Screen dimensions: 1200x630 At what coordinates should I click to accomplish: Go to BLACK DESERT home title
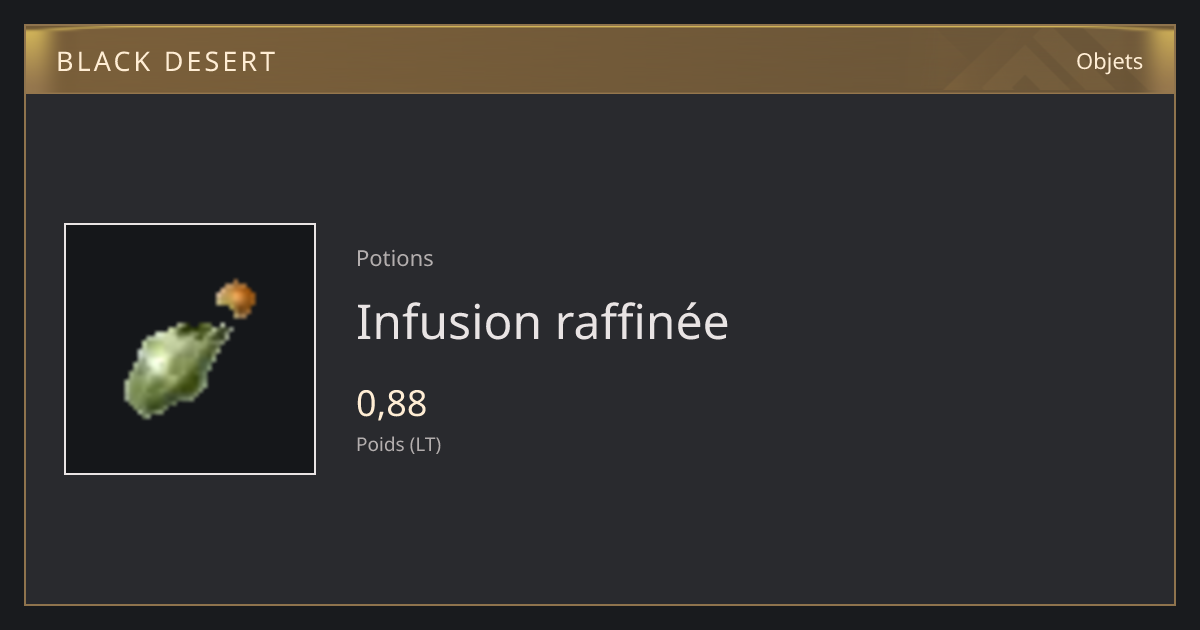(166, 62)
